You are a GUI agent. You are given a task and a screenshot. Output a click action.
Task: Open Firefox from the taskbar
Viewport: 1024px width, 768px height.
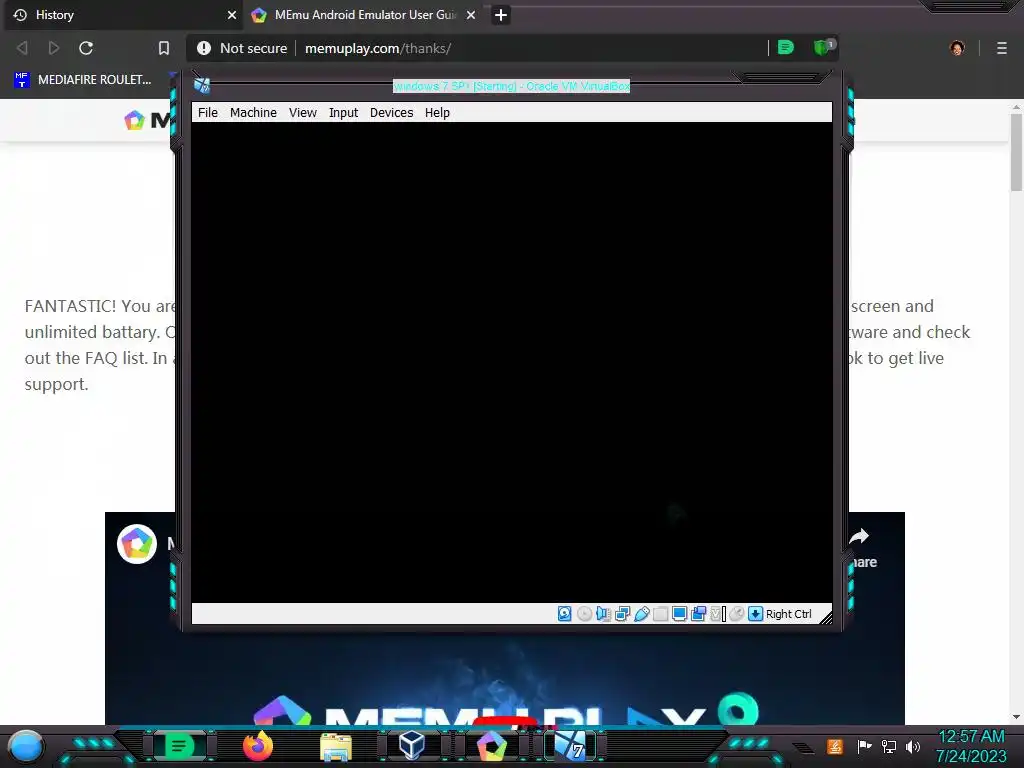coord(258,746)
